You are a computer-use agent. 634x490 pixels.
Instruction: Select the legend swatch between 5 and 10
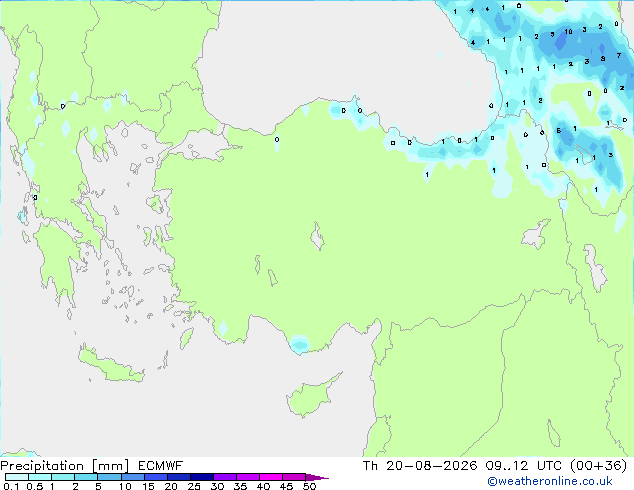[x=109, y=477]
